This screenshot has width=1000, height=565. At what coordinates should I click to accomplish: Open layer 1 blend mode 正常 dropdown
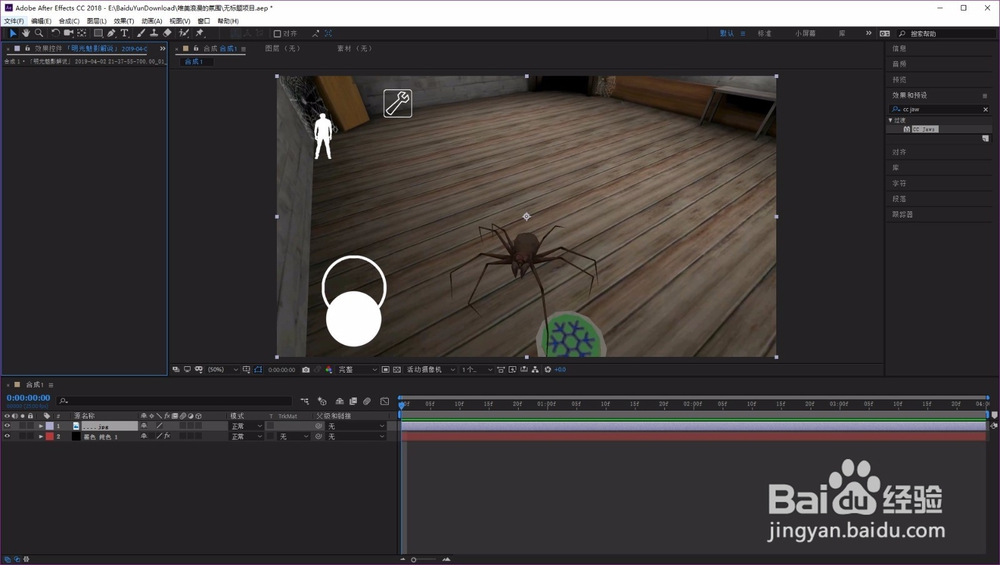point(246,426)
